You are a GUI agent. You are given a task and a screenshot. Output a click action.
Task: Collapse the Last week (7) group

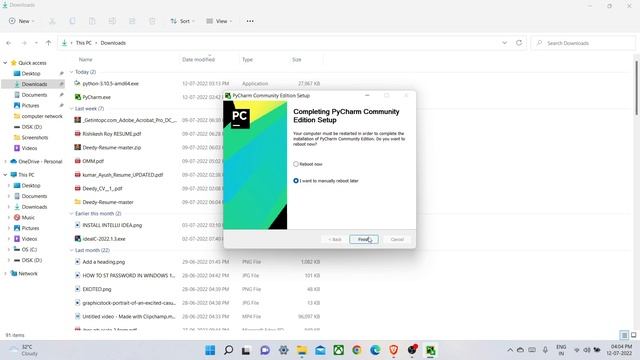[x=71, y=109]
